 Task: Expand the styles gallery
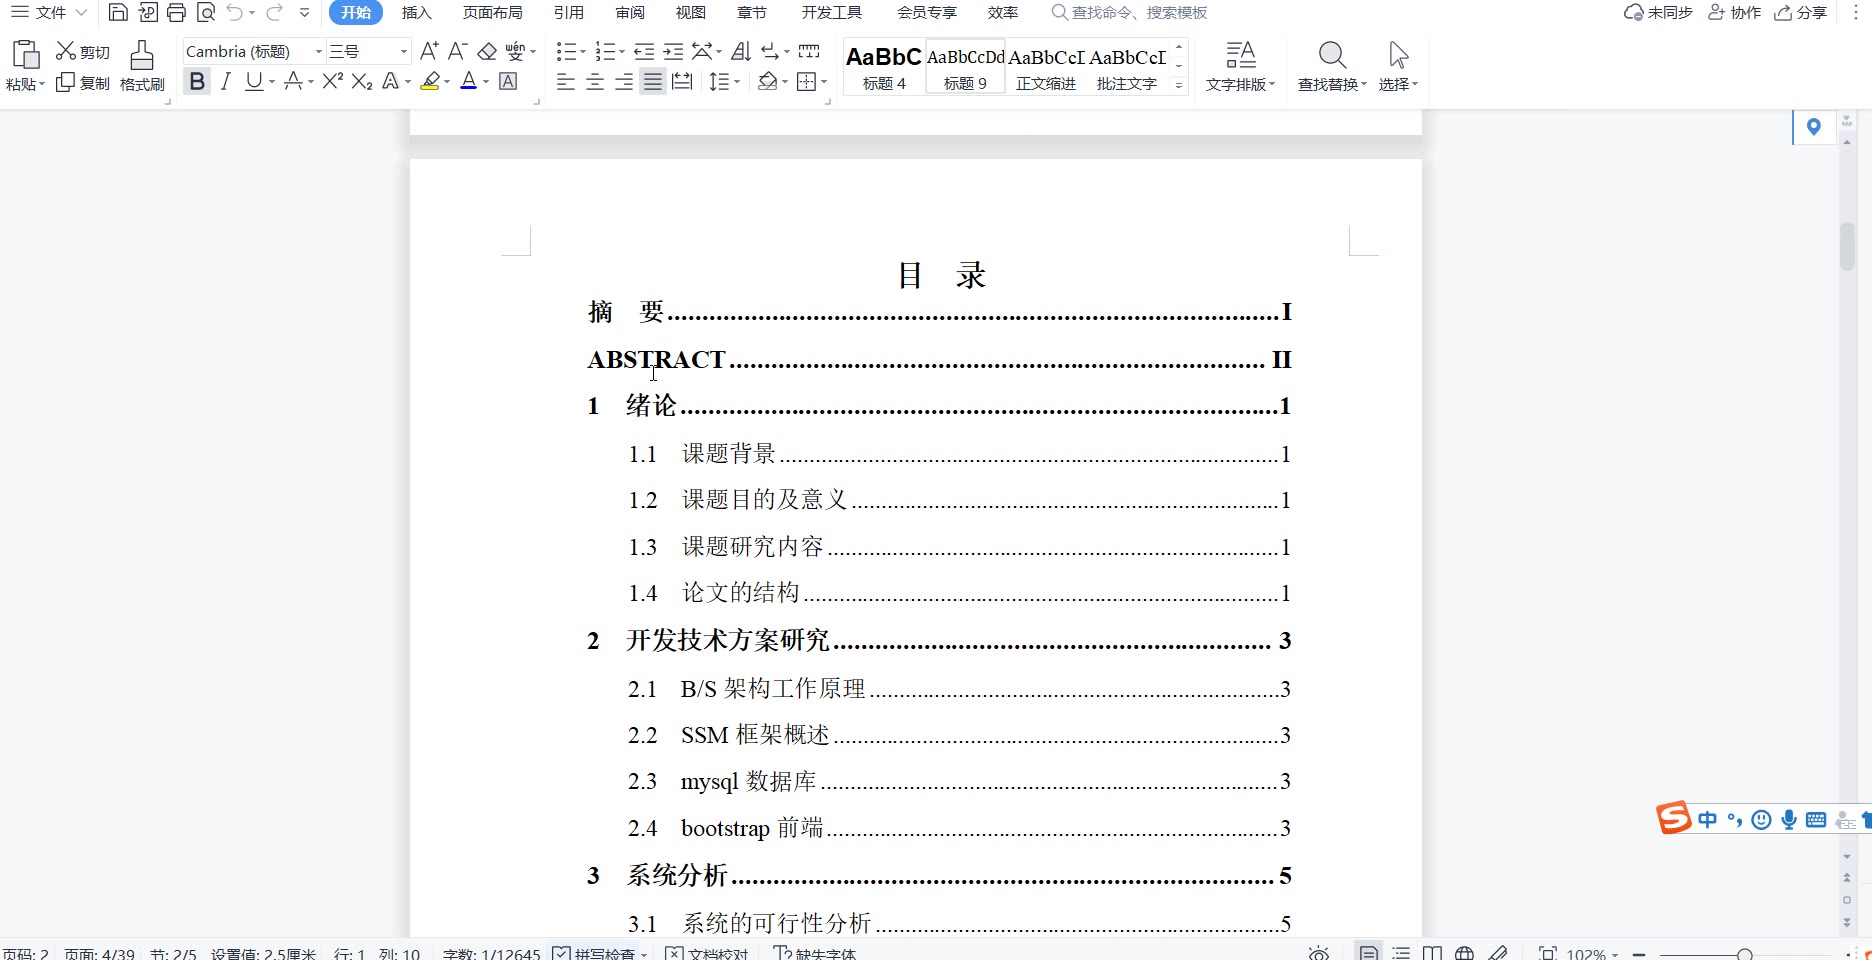click(1179, 86)
